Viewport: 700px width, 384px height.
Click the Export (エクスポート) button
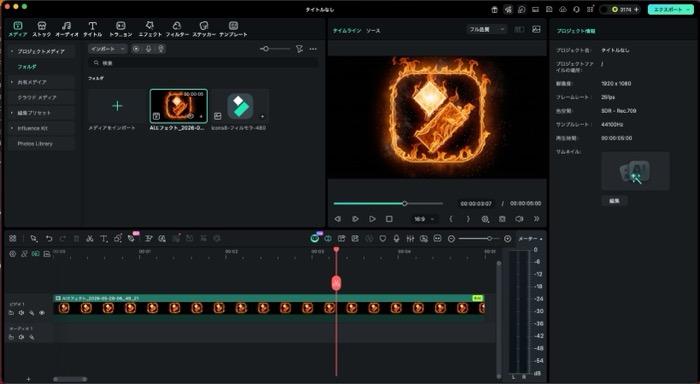[671, 9]
